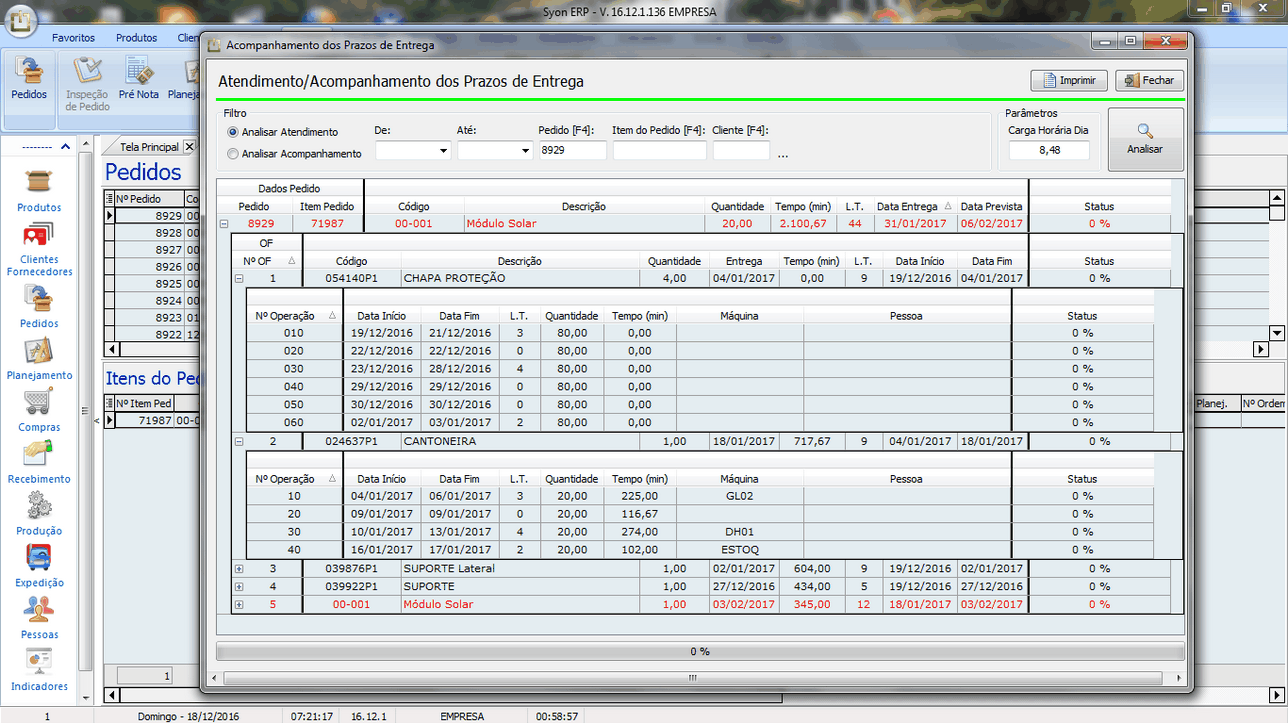Click the Analisar button
Viewport: 1288px width, 724px height.
tap(1145, 139)
